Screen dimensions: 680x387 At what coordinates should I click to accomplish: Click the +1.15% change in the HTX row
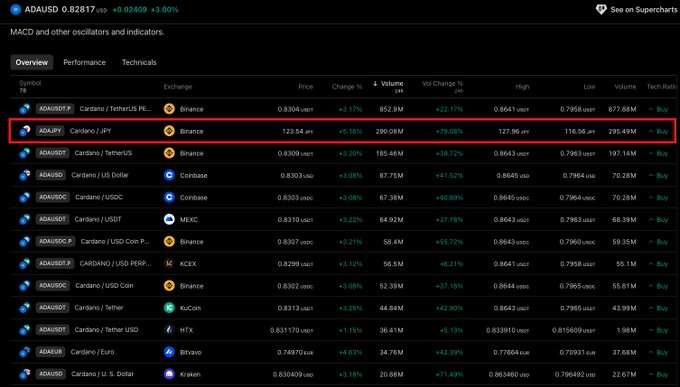point(350,330)
